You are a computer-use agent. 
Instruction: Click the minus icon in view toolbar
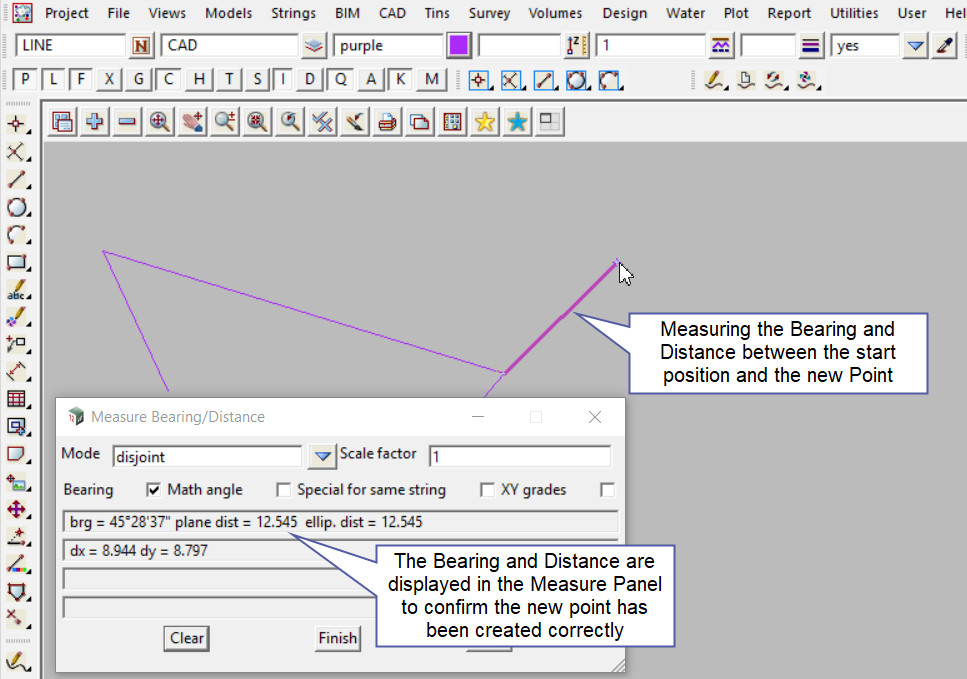coord(127,121)
